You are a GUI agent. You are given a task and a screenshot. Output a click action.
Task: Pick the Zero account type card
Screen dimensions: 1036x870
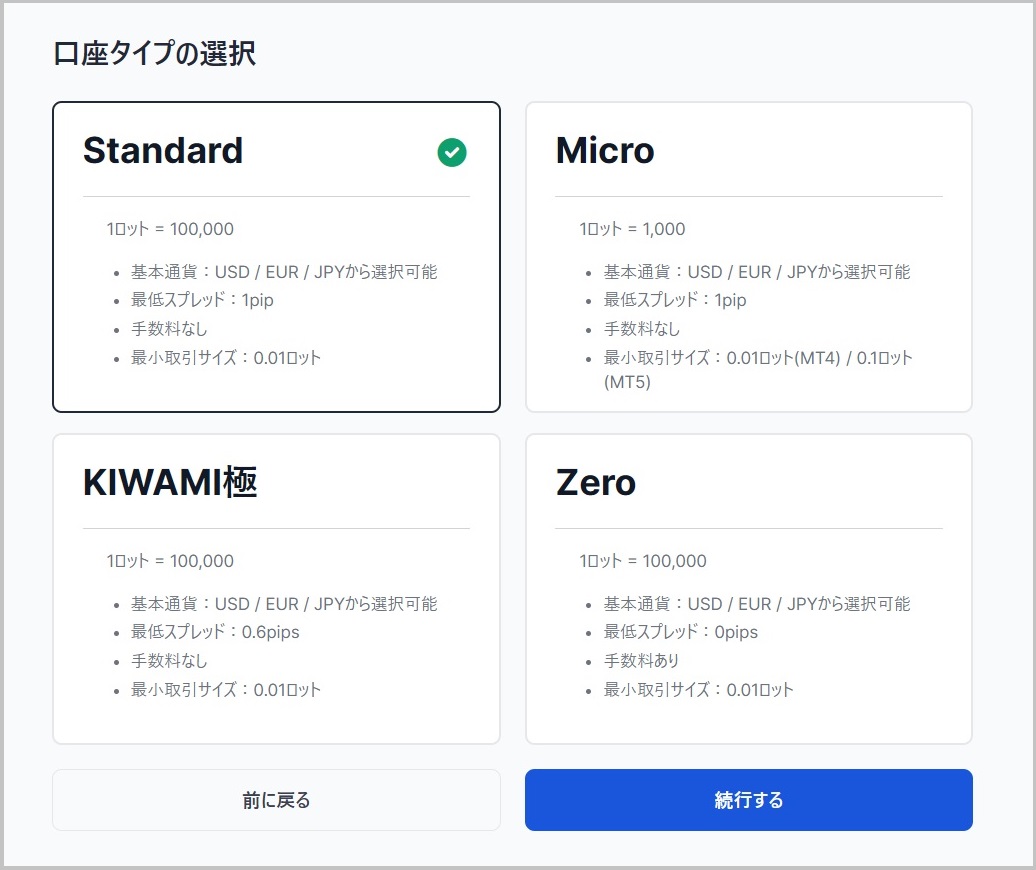(x=748, y=588)
